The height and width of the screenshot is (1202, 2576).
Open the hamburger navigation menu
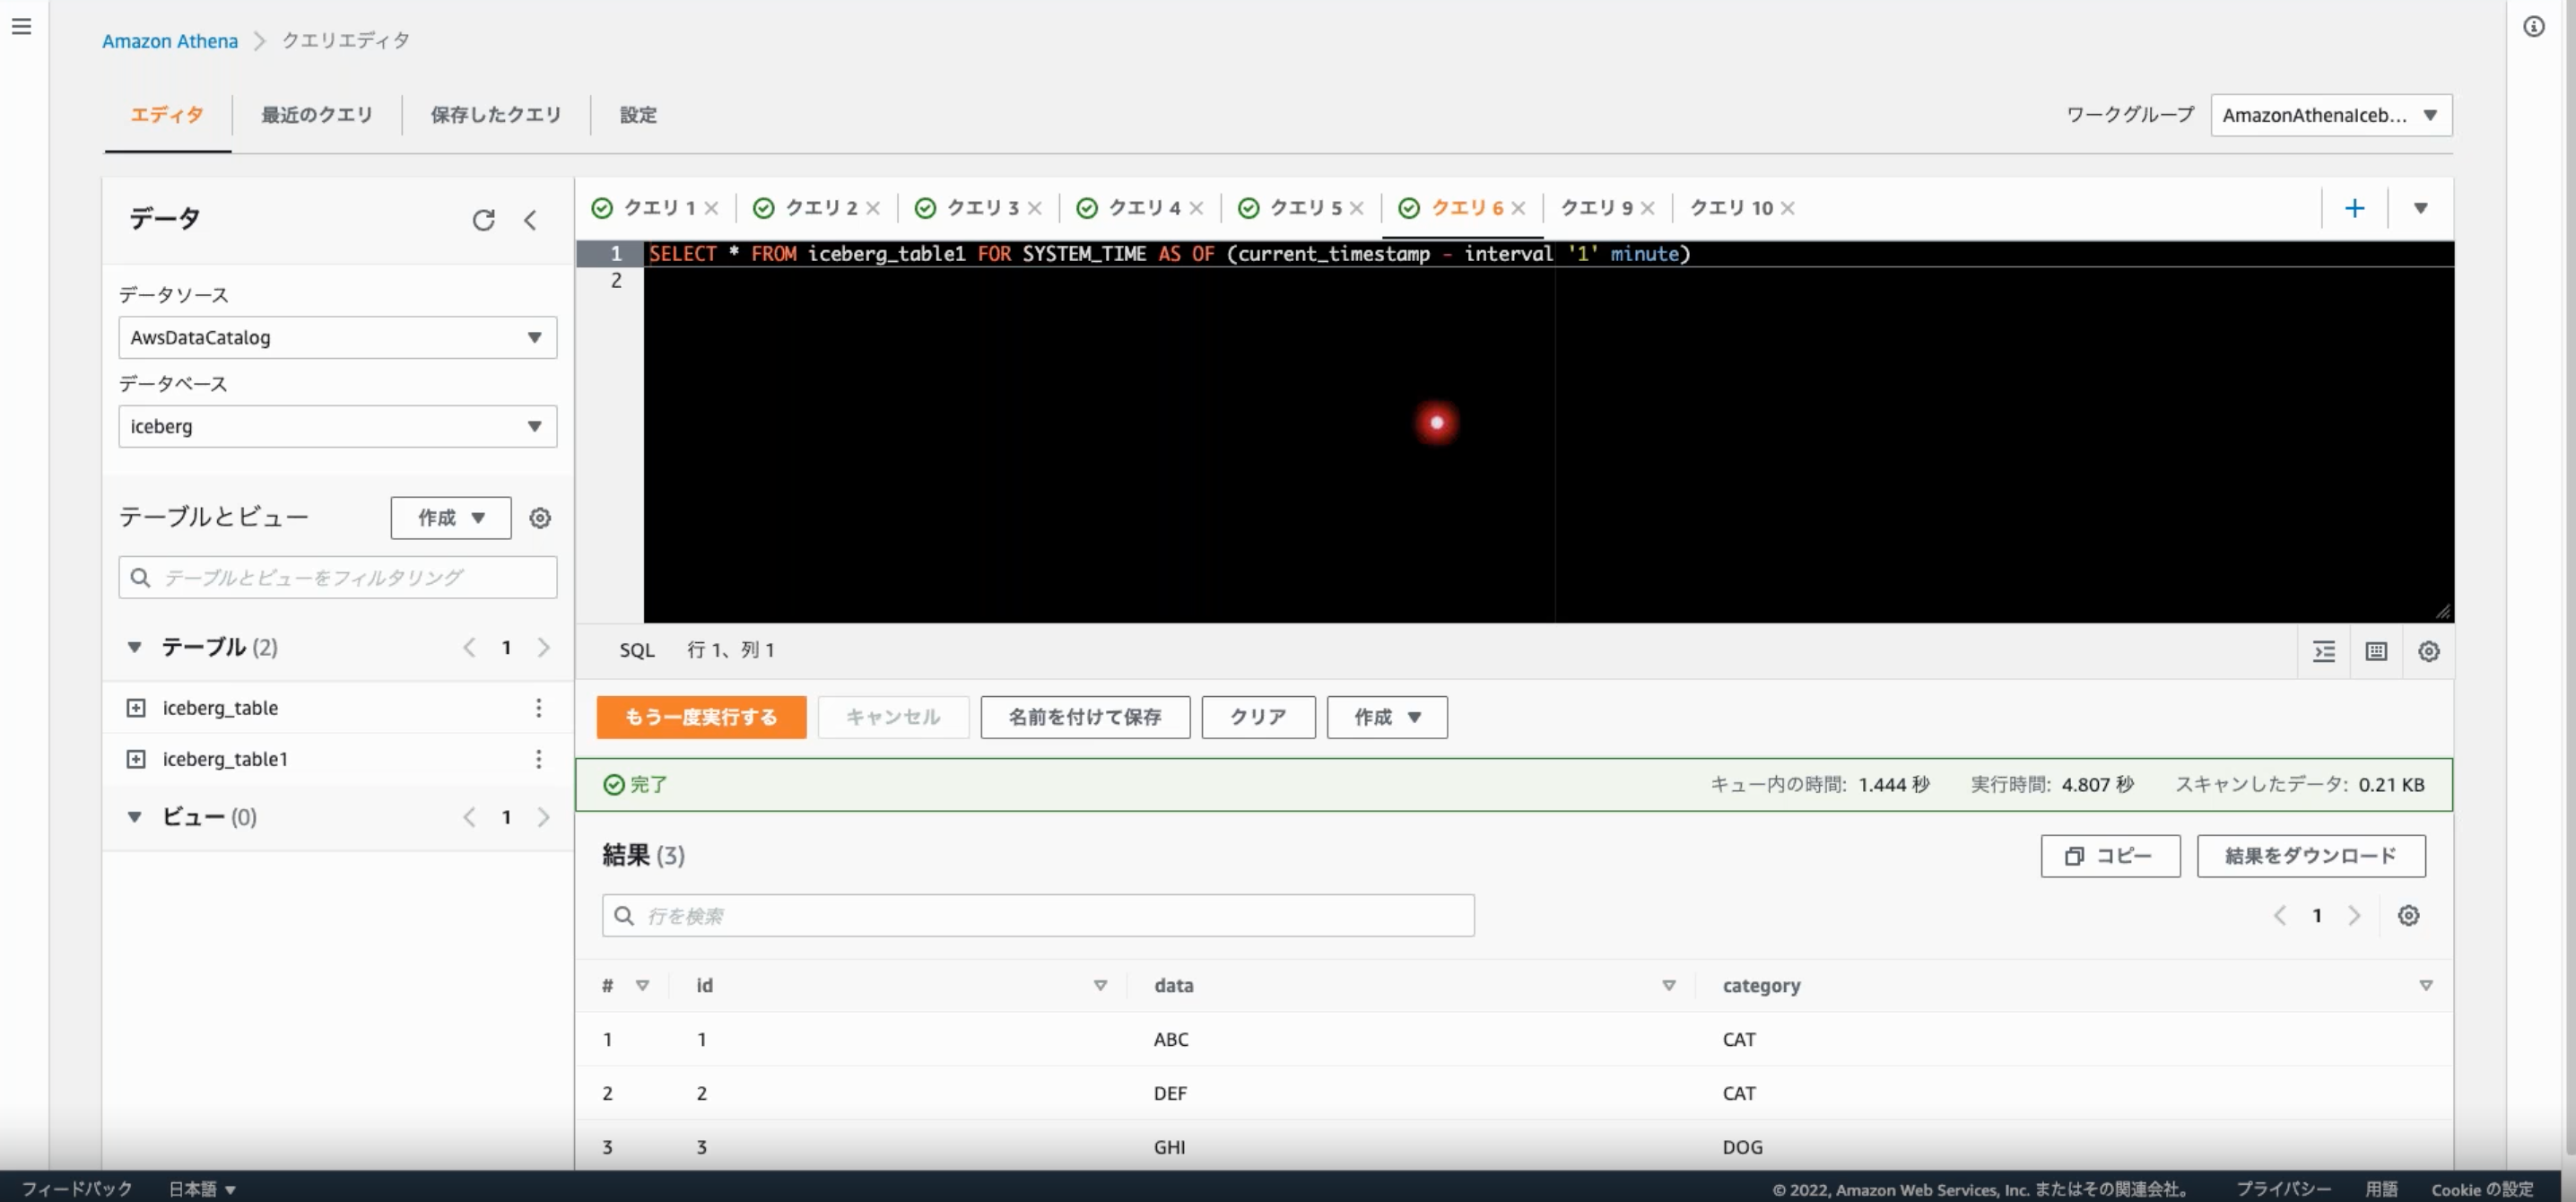[x=21, y=27]
